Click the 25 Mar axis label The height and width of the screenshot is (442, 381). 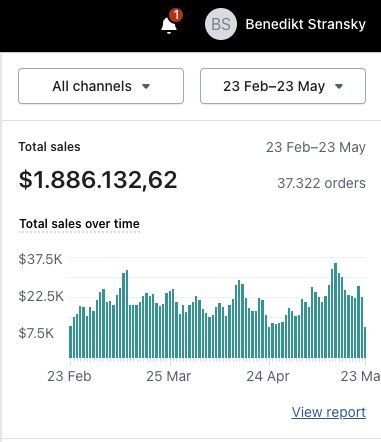pos(169,376)
